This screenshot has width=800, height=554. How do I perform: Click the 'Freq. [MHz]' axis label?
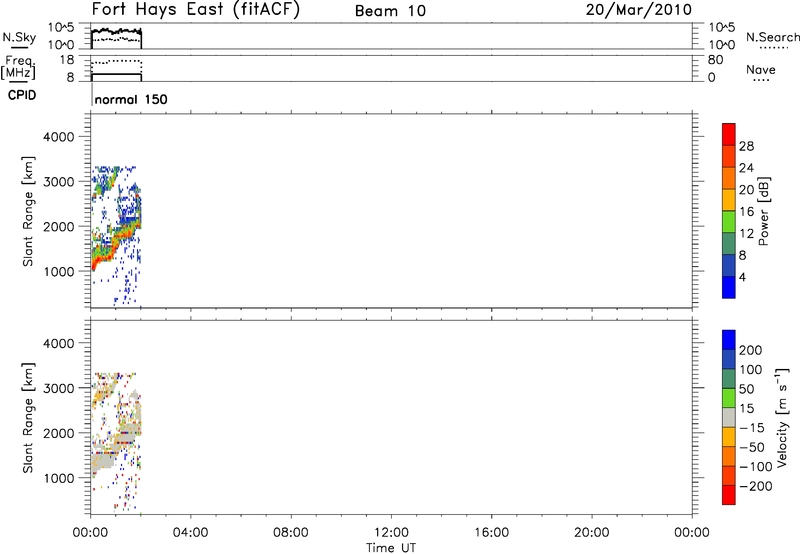(19, 67)
